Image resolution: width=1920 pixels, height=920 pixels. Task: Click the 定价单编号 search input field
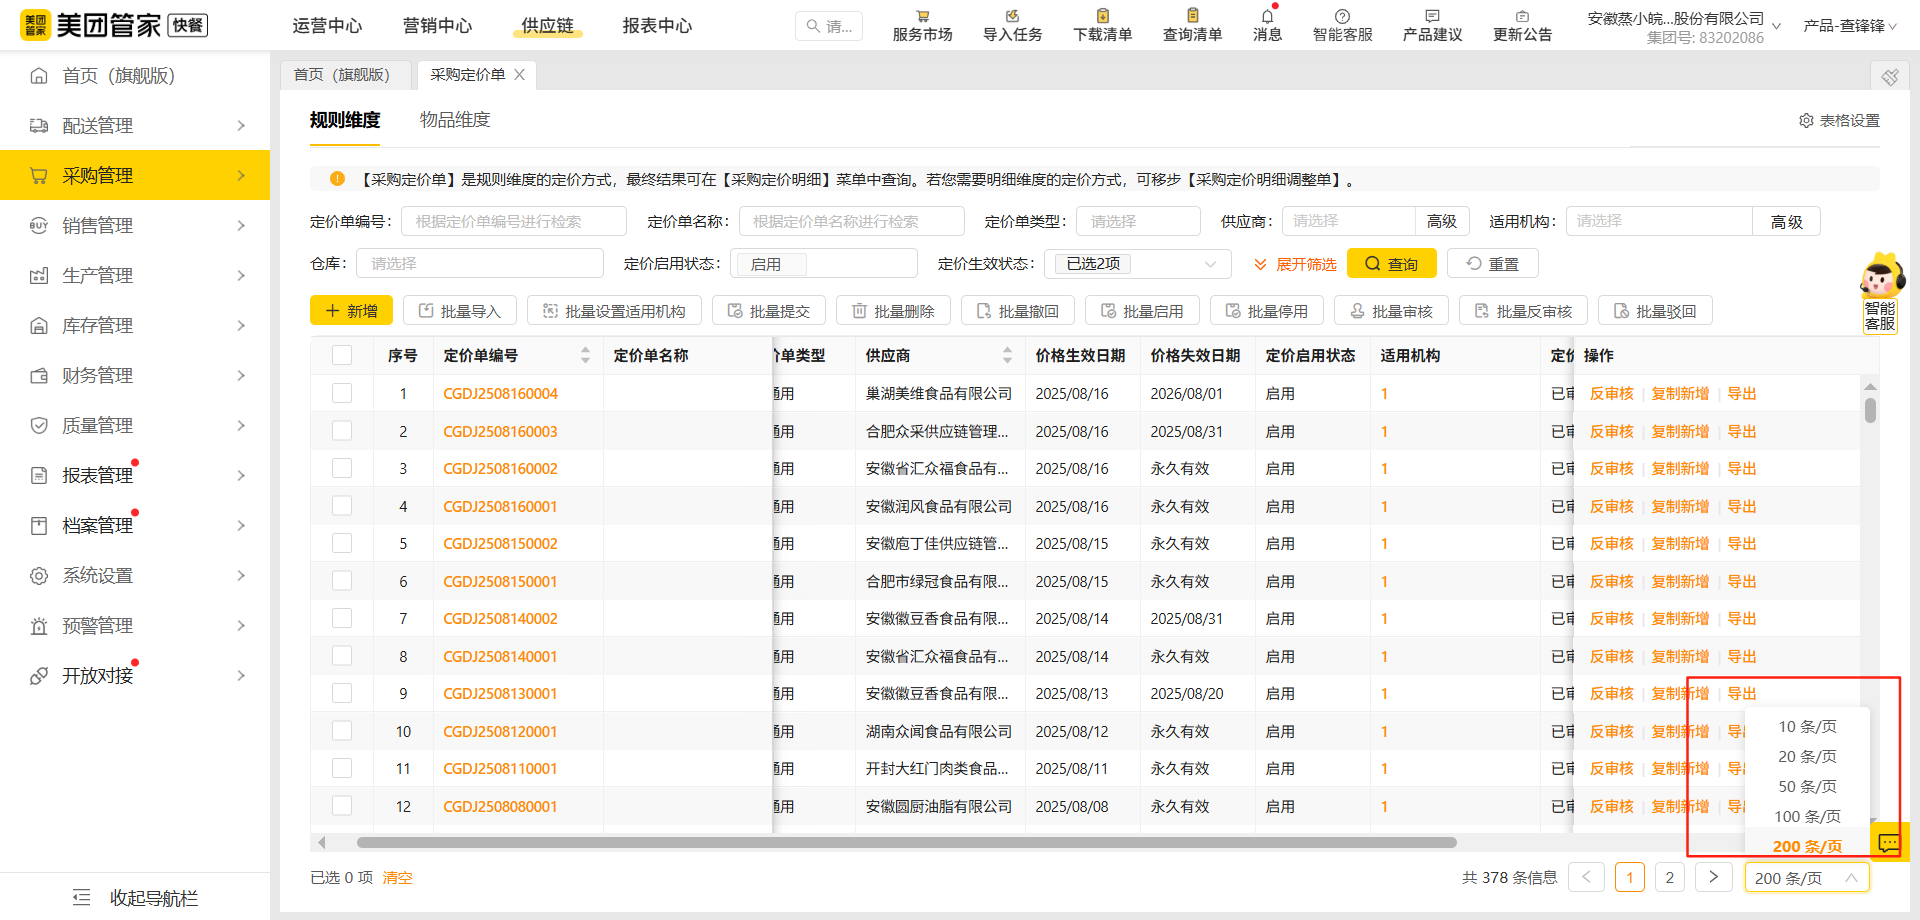tap(513, 221)
